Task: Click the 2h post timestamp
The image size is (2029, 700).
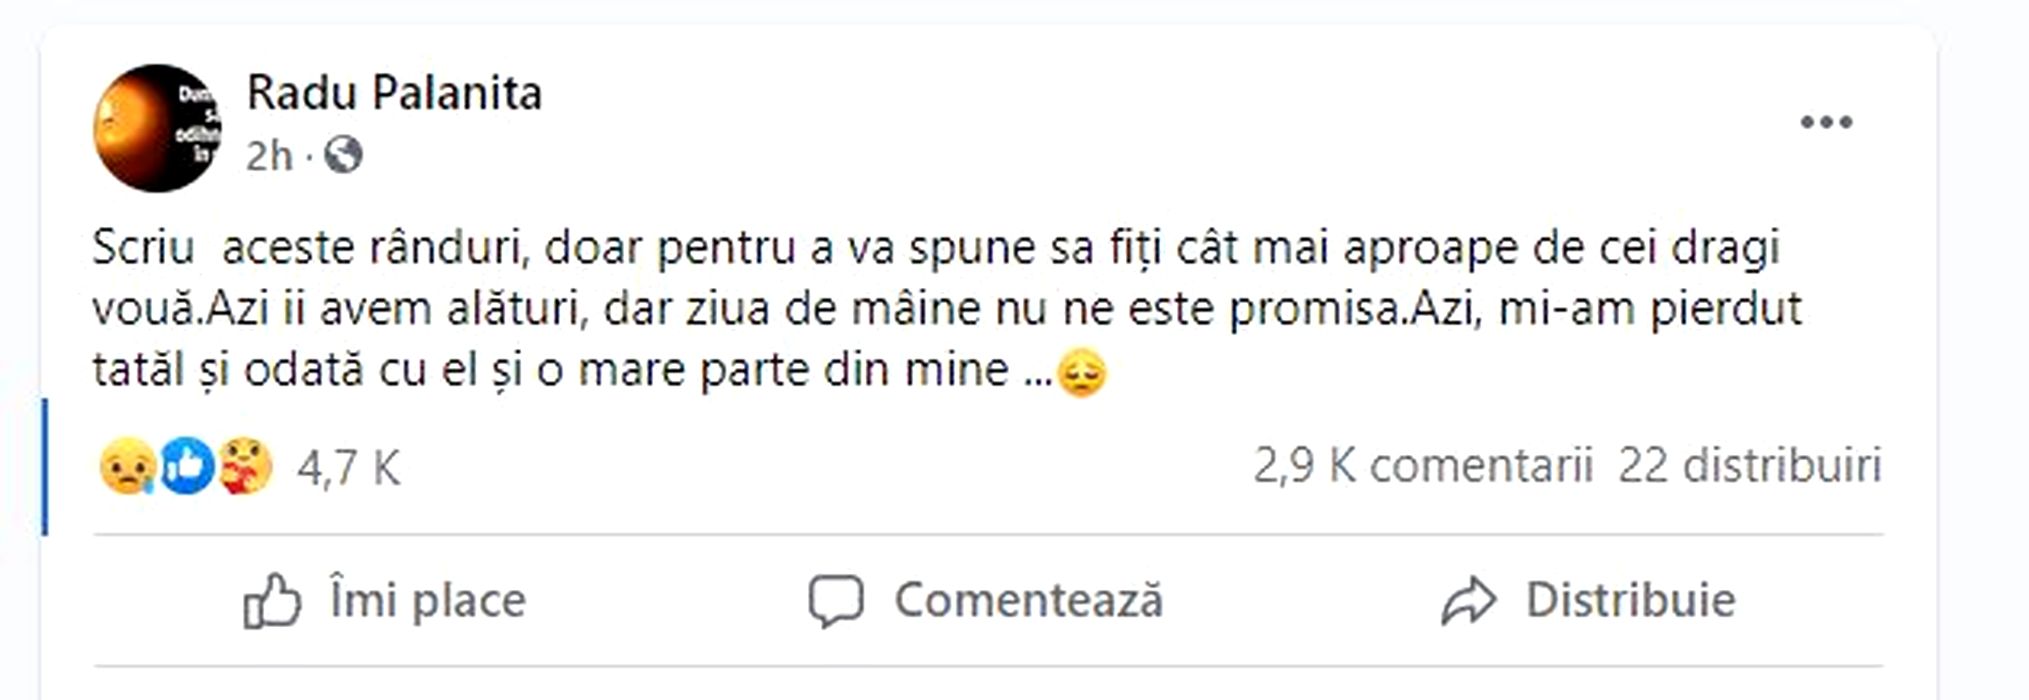Action: click(x=269, y=156)
